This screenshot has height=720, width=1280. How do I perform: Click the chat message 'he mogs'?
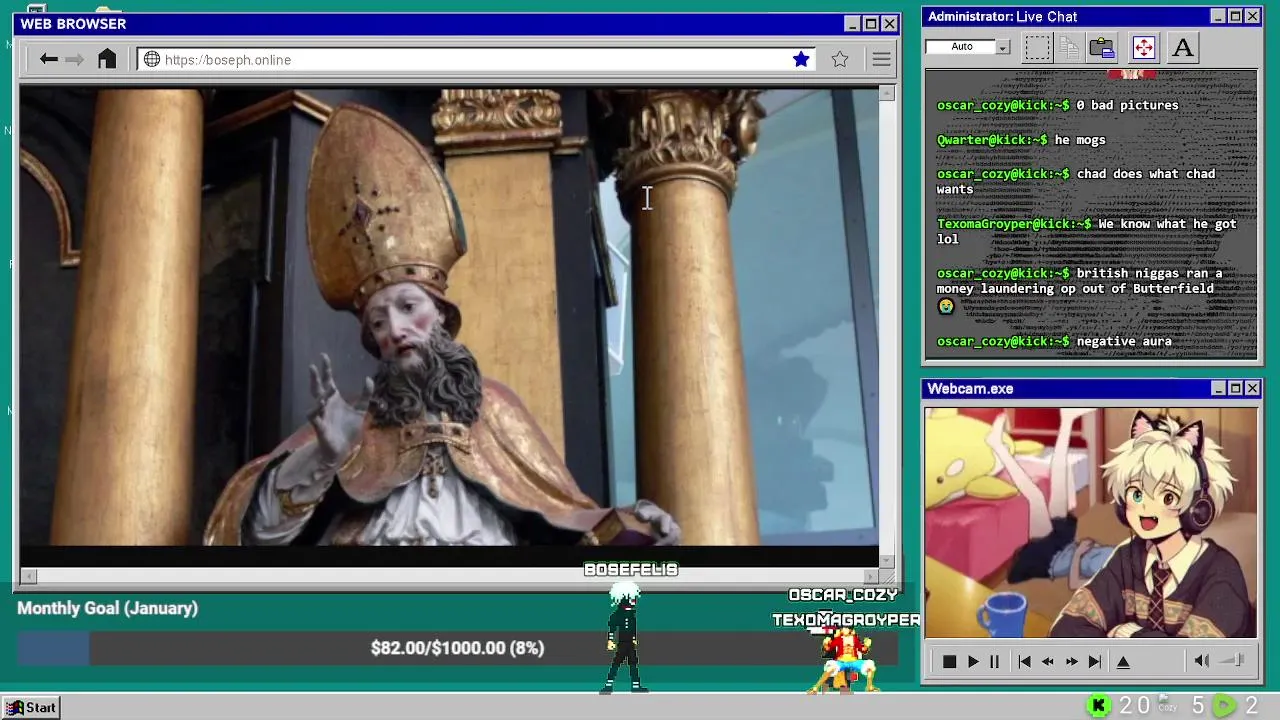click(x=1080, y=140)
